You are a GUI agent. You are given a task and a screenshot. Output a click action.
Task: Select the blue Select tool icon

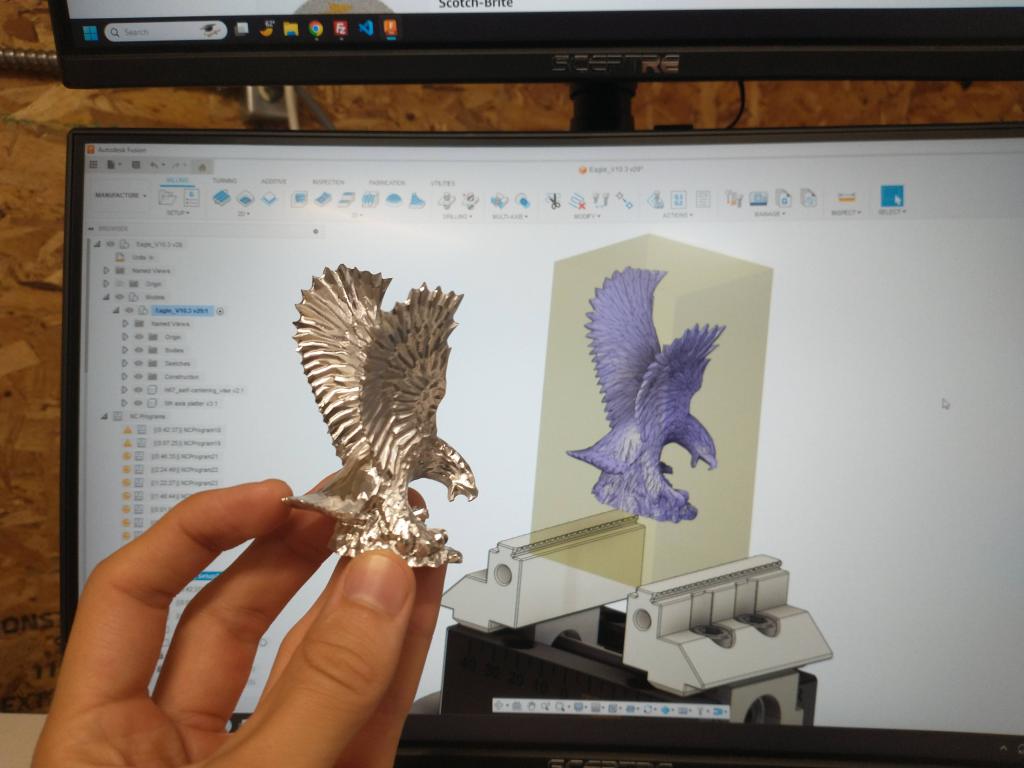pos(891,197)
